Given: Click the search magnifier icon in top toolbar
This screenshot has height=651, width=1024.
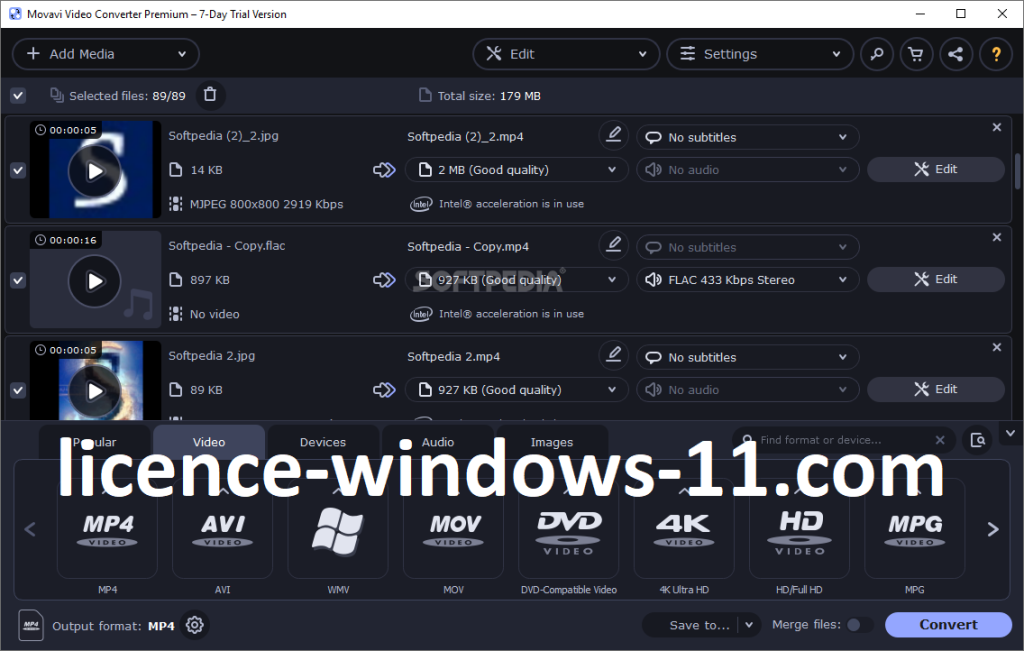Looking at the screenshot, I should pos(877,54).
